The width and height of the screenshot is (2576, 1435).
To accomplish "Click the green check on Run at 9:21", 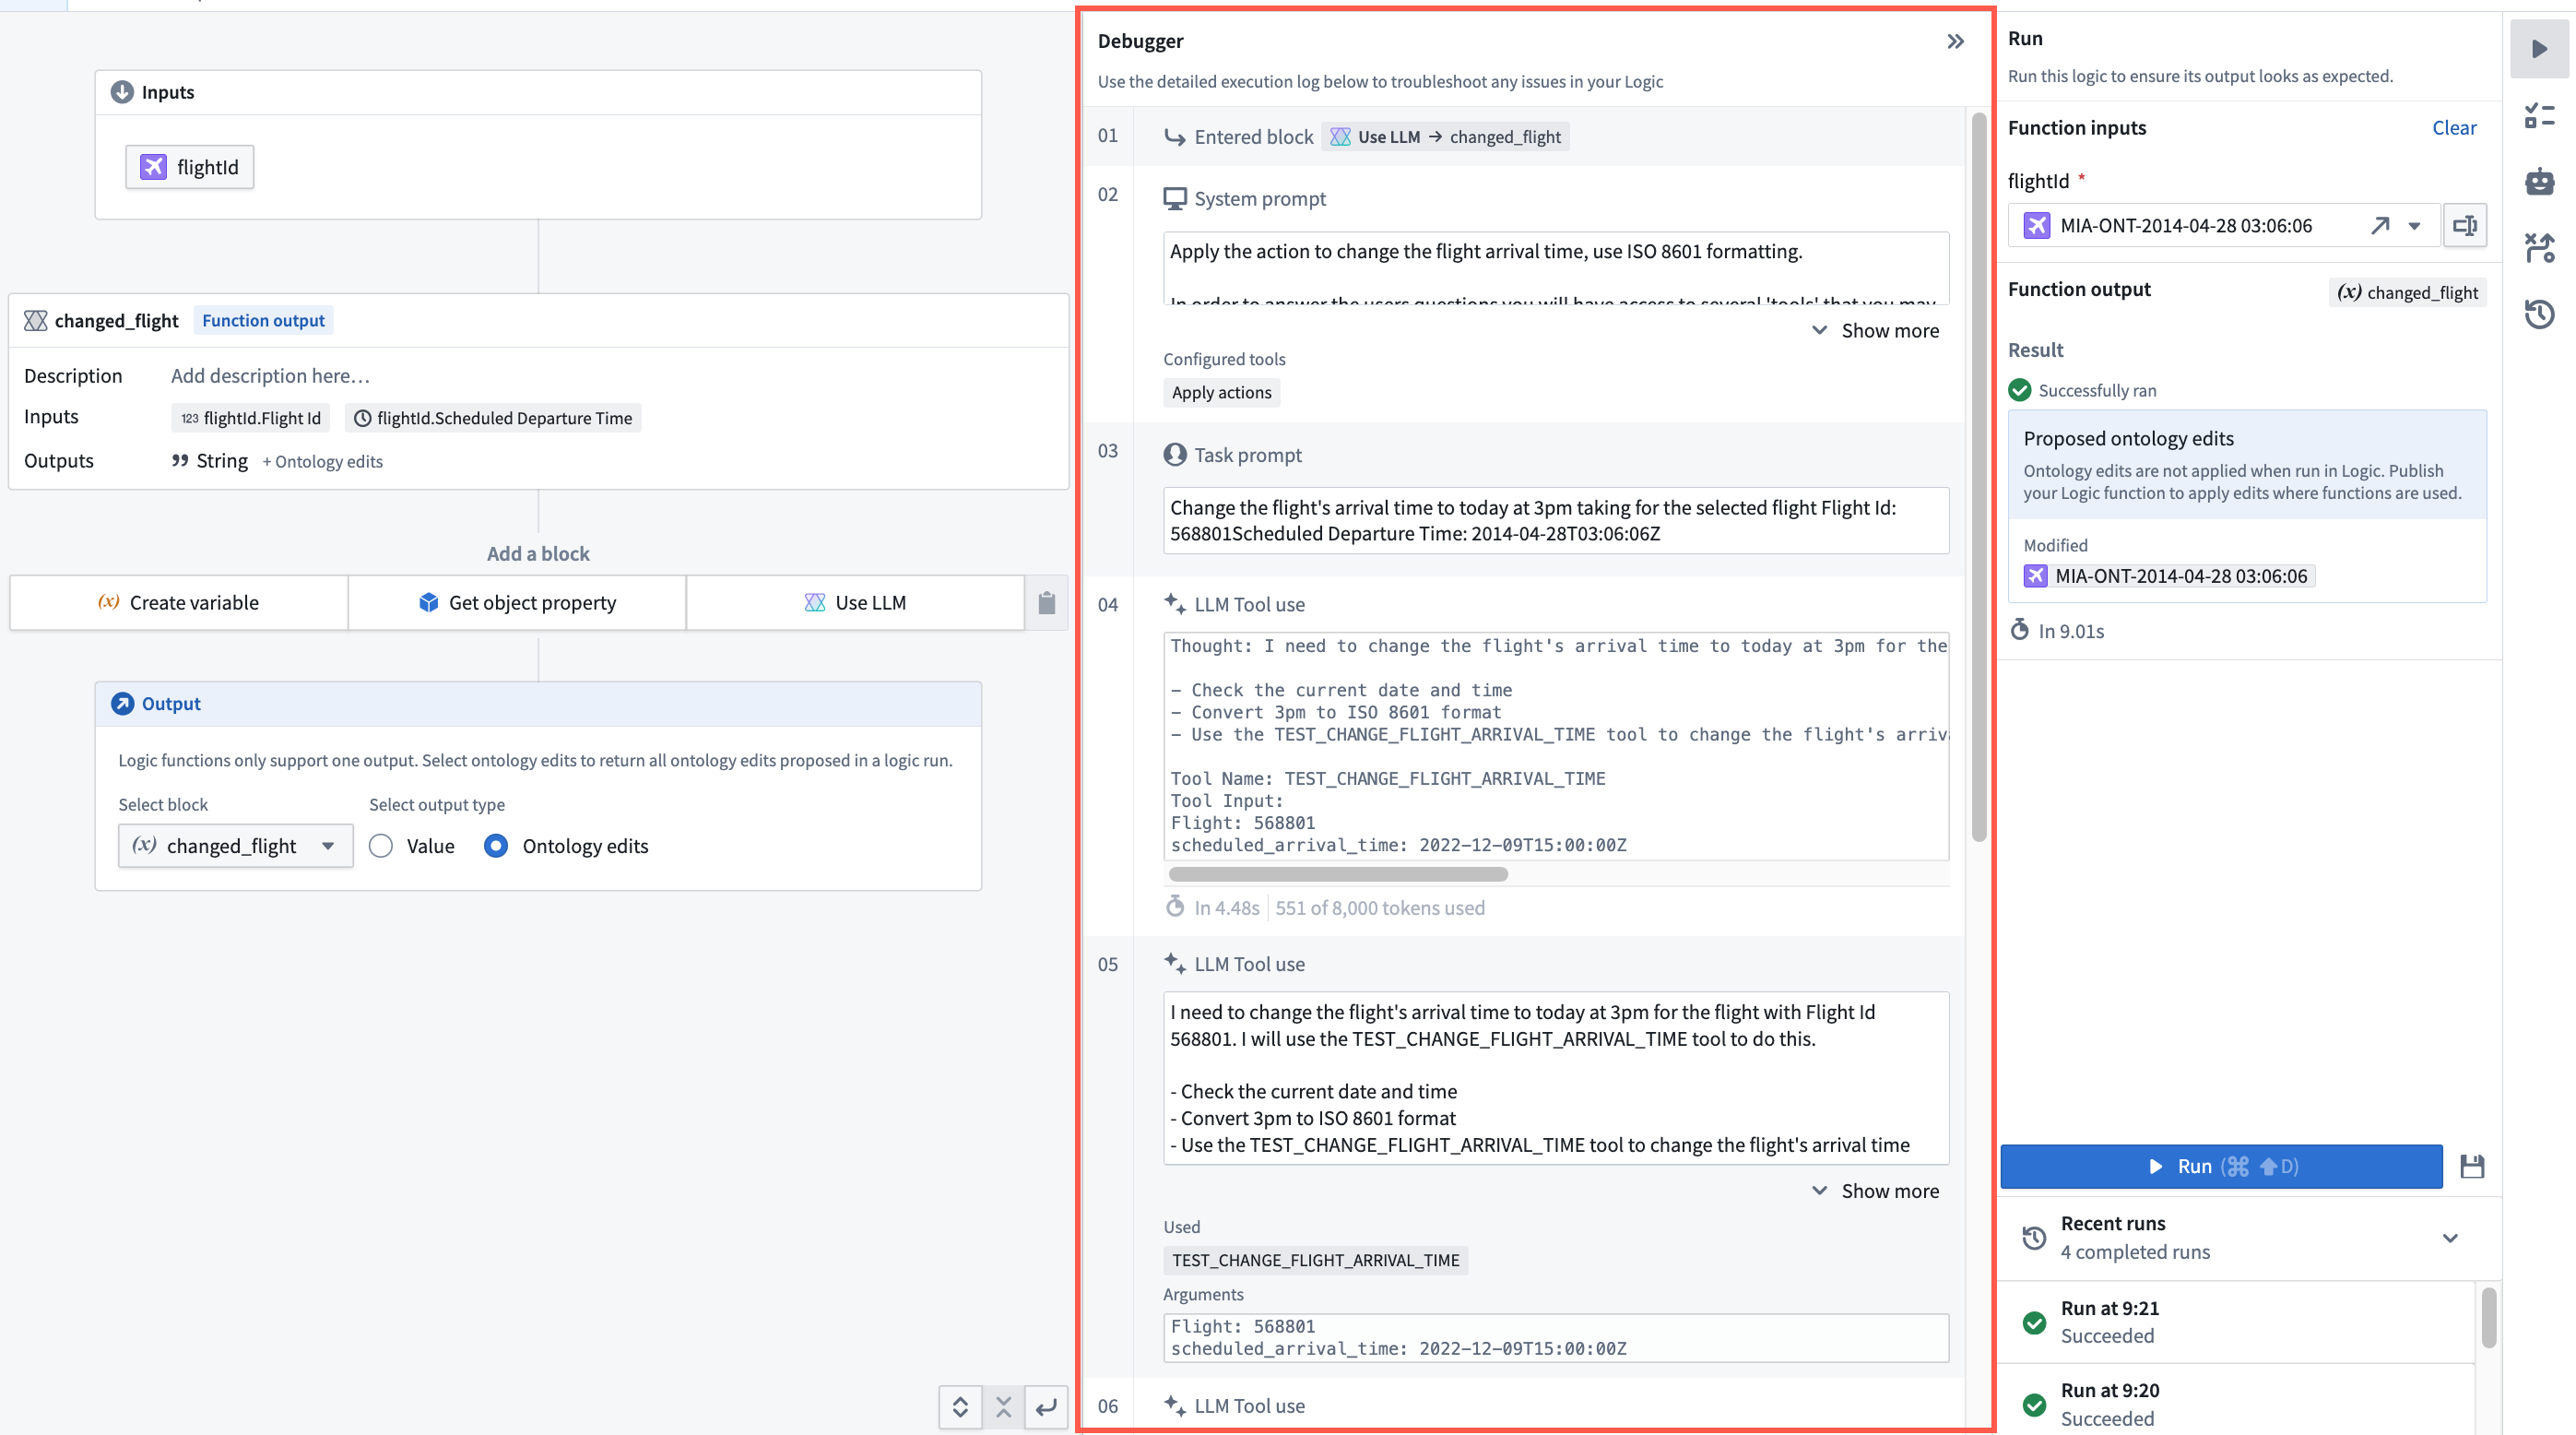I will click(x=2034, y=1322).
